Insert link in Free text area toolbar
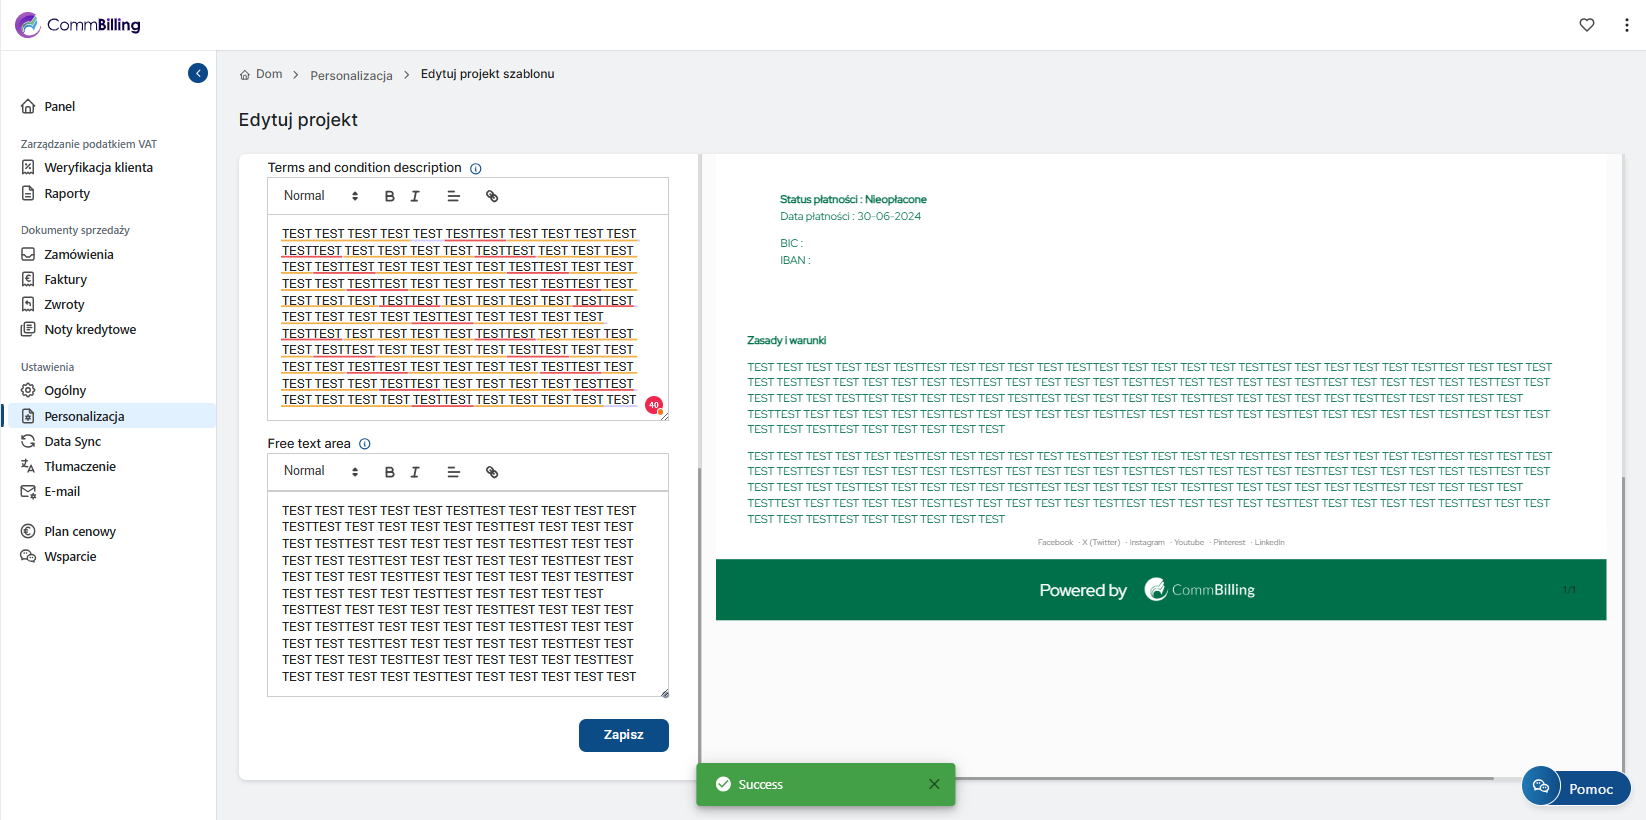This screenshot has height=820, width=1646. 492,472
